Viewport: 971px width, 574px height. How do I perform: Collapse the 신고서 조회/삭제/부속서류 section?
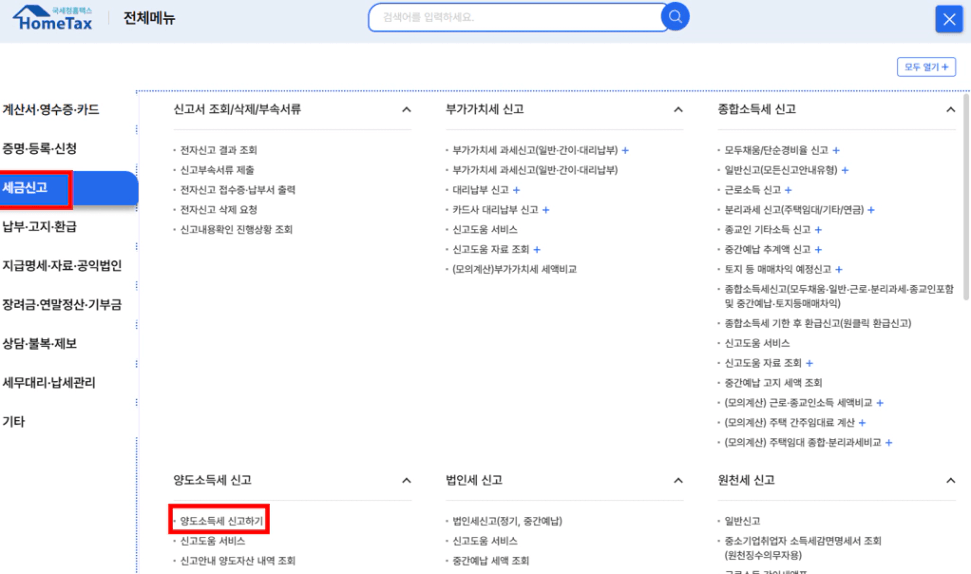coord(406,110)
